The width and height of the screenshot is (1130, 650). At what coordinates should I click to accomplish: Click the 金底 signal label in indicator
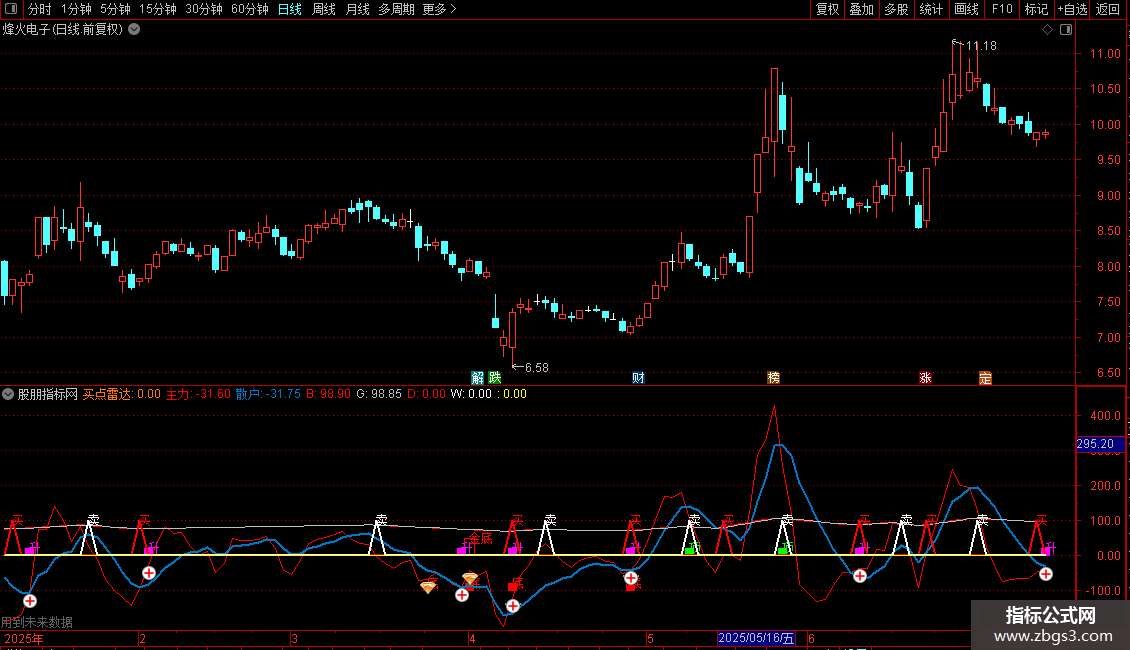pos(481,538)
